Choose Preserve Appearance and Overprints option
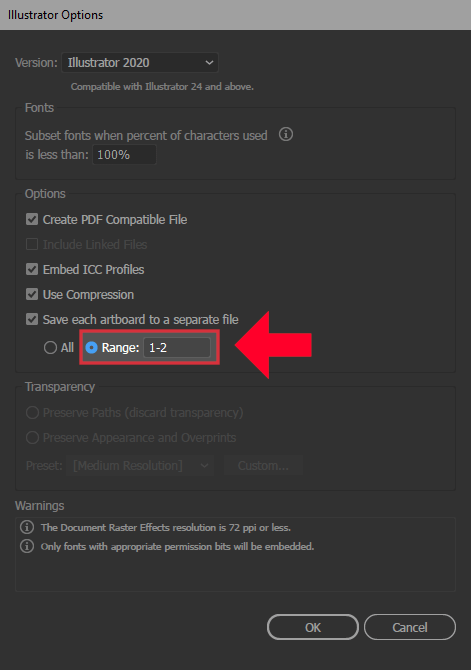The height and width of the screenshot is (670, 471). click(x=32, y=438)
